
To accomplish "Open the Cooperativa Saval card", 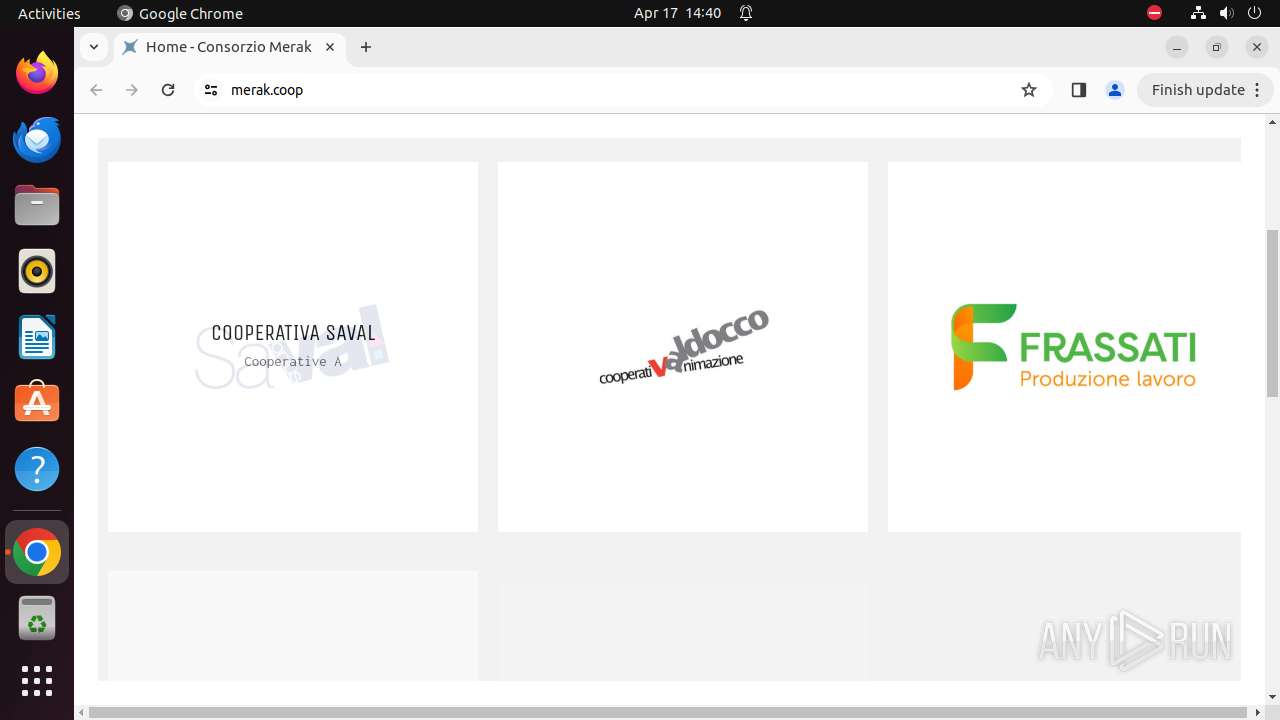I will 293,347.
